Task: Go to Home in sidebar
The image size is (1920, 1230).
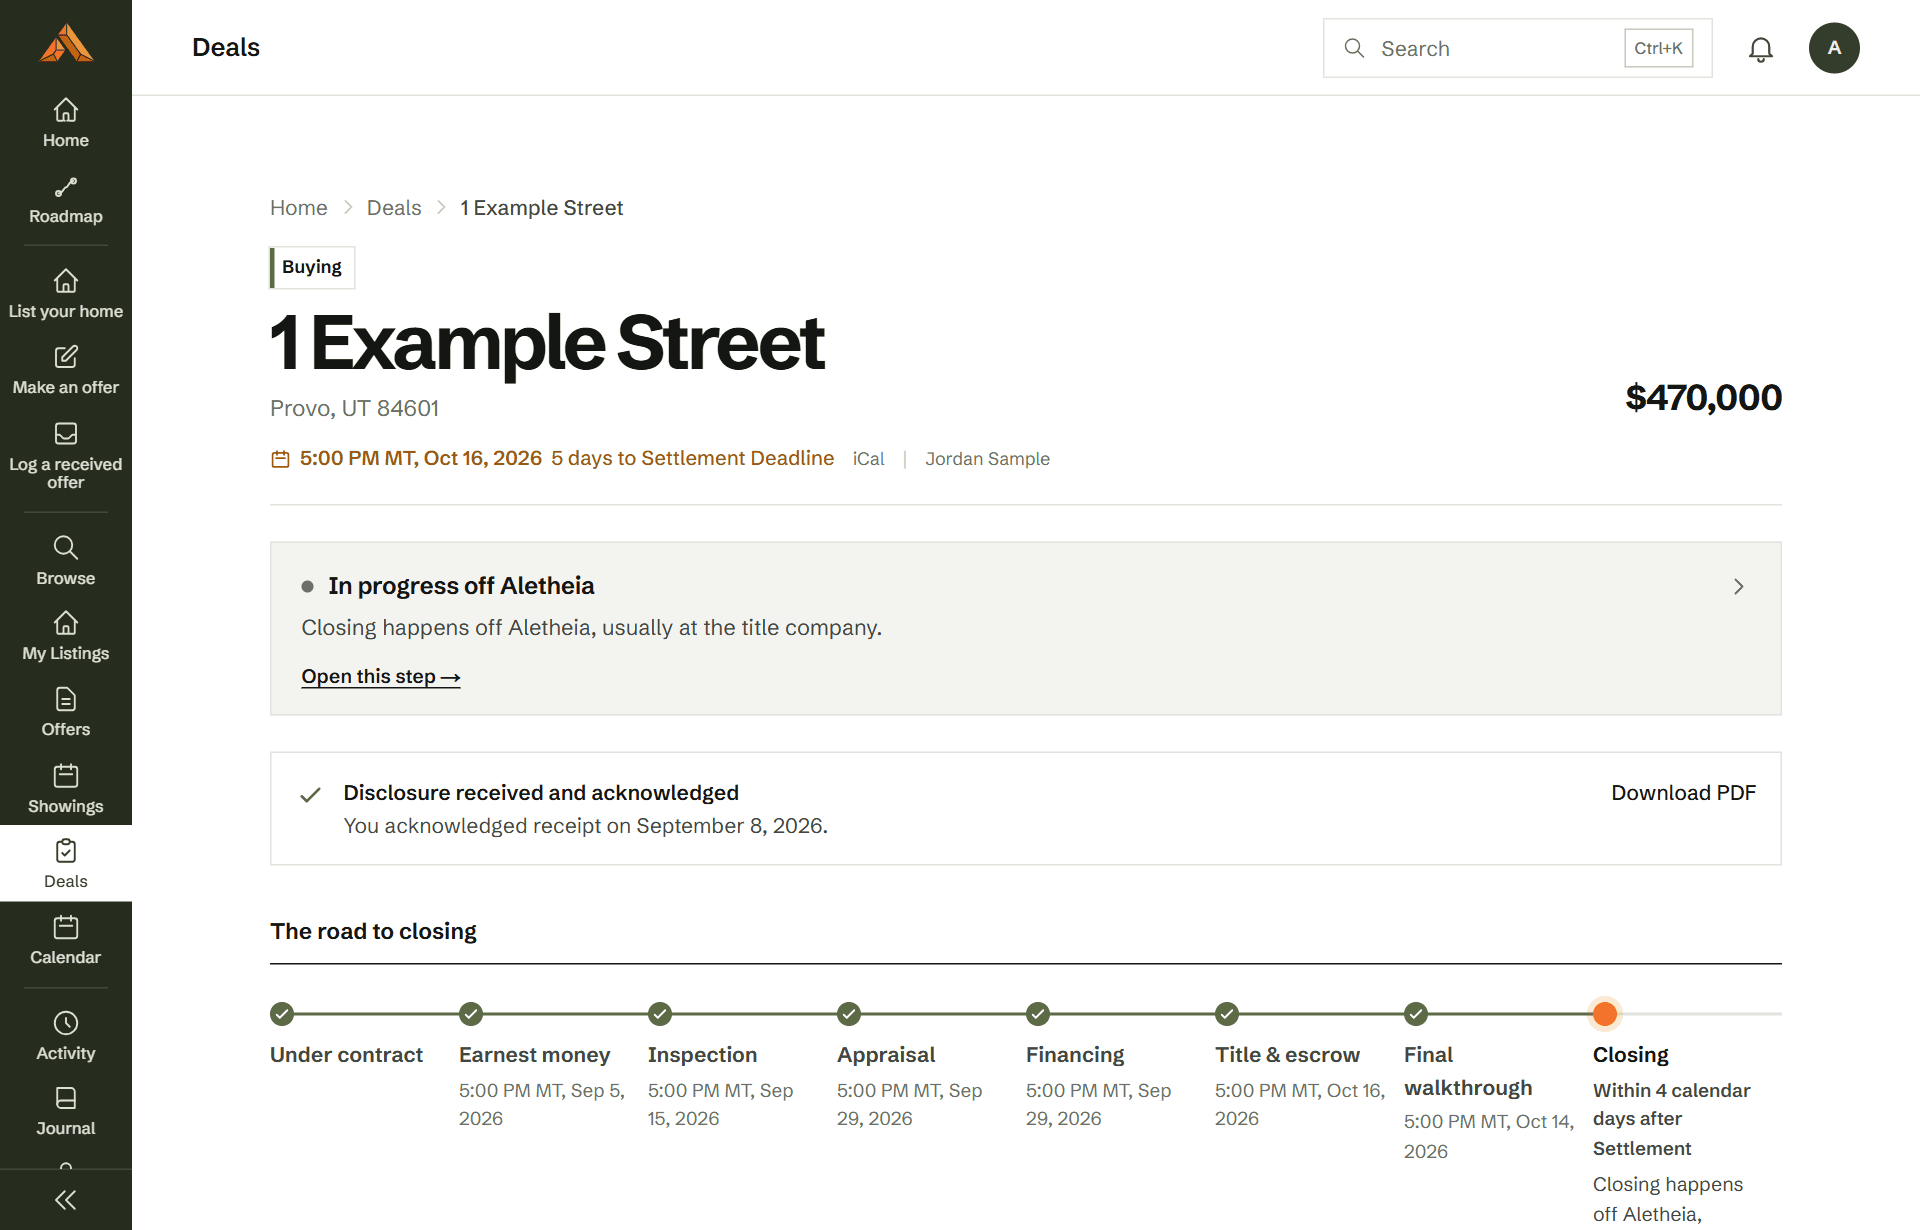Action: pyautogui.click(x=66, y=123)
